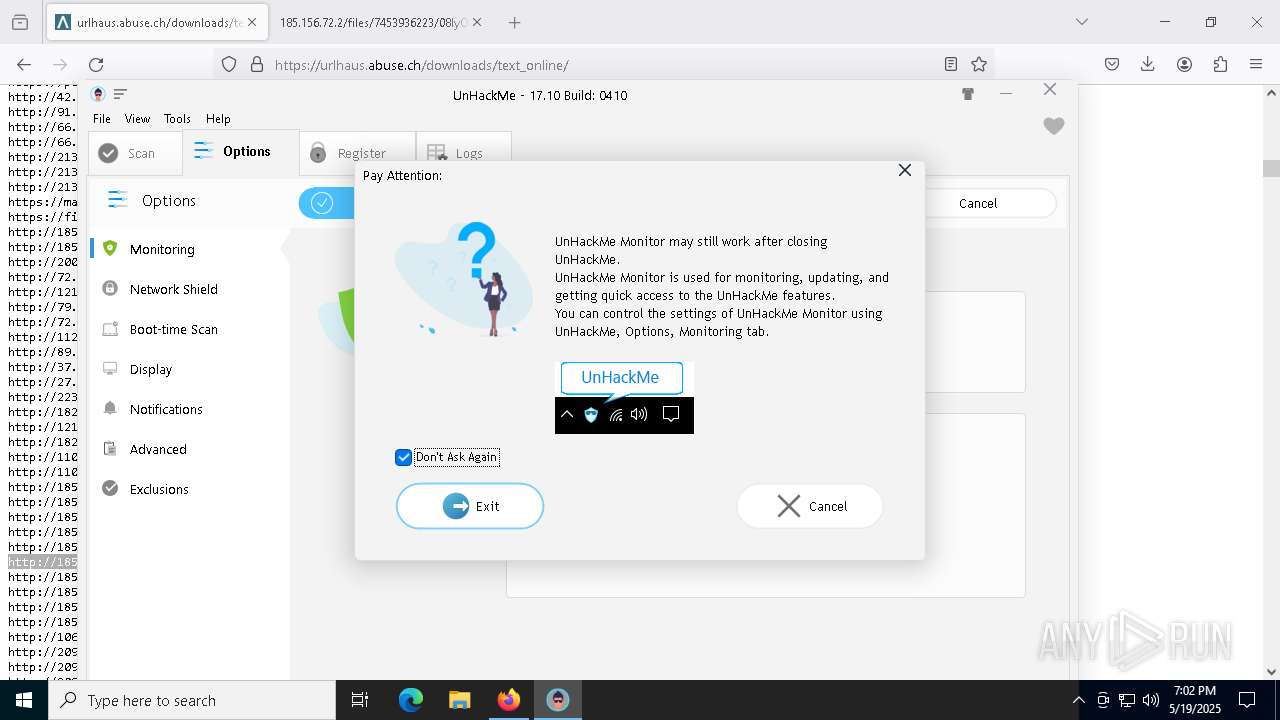Image resolution: width=1280 pixels, height=720 pixels.
Task: Show hidden system tray icons
Action: (x=1078, y=700)
